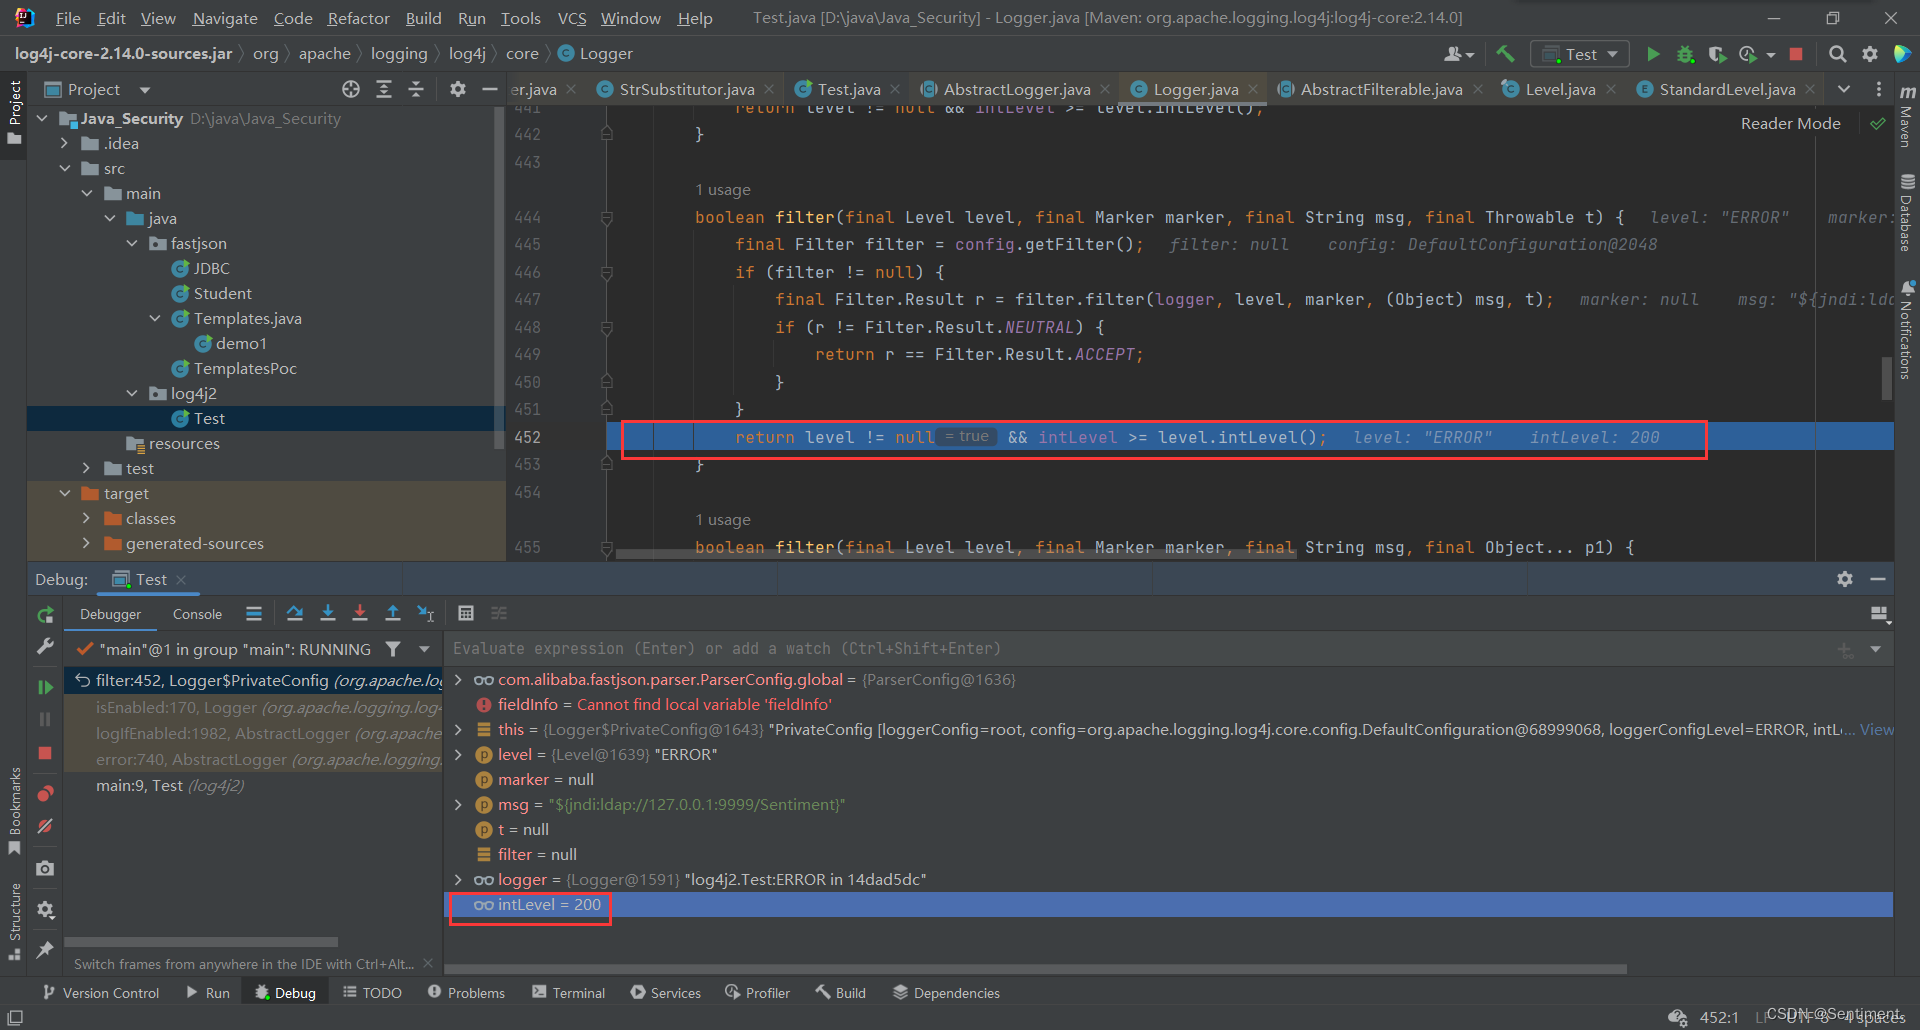Screen dimensions: 1920x1030
Task: Open Search Everywhere magnifier
Action: [1837, 54]
